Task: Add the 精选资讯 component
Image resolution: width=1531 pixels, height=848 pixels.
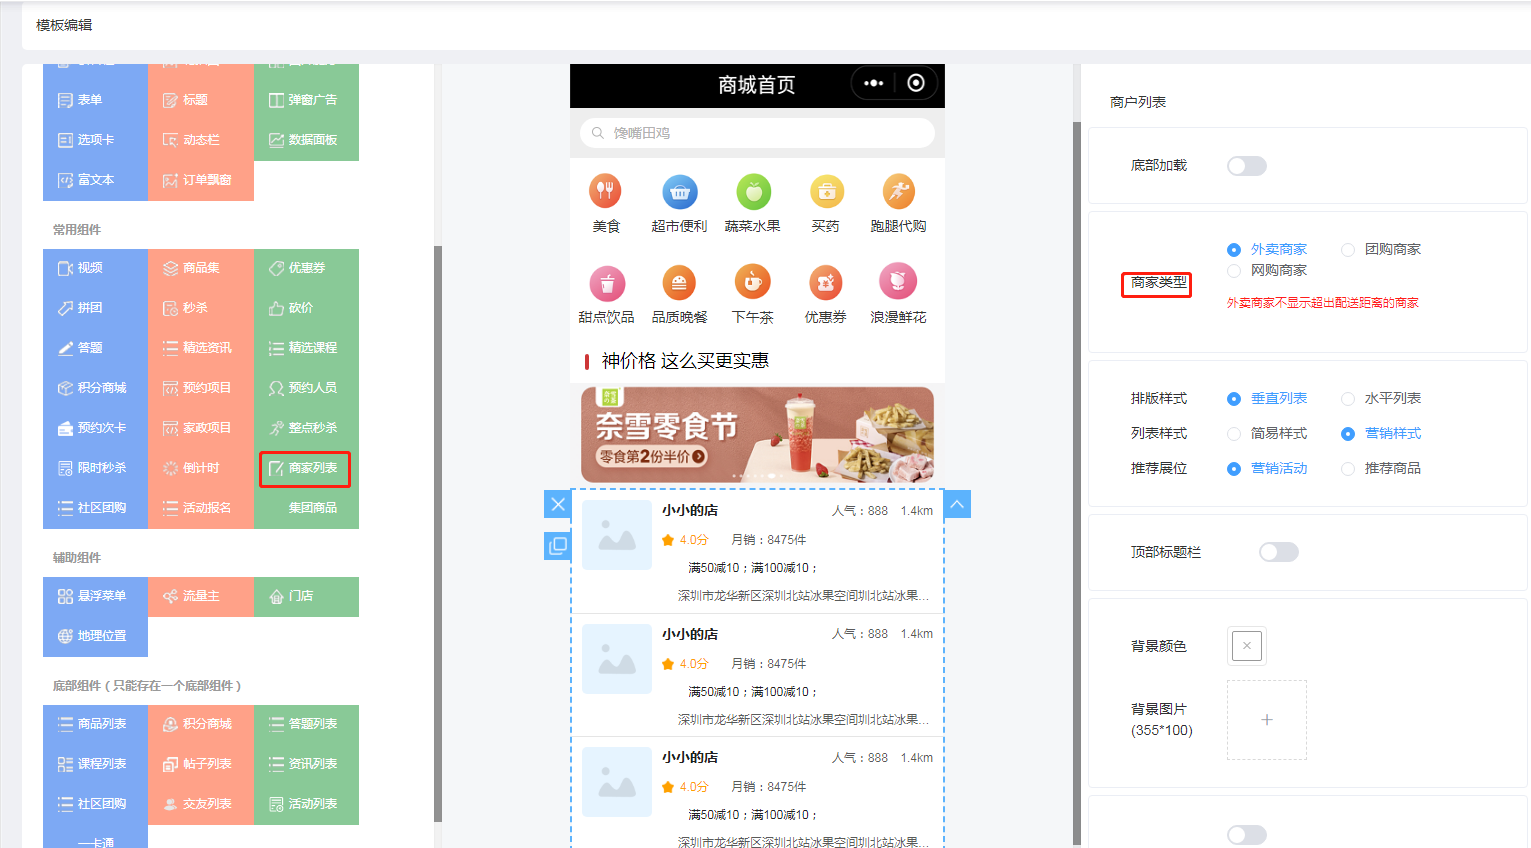Action: pyautogui.click(x=200, y=348)
